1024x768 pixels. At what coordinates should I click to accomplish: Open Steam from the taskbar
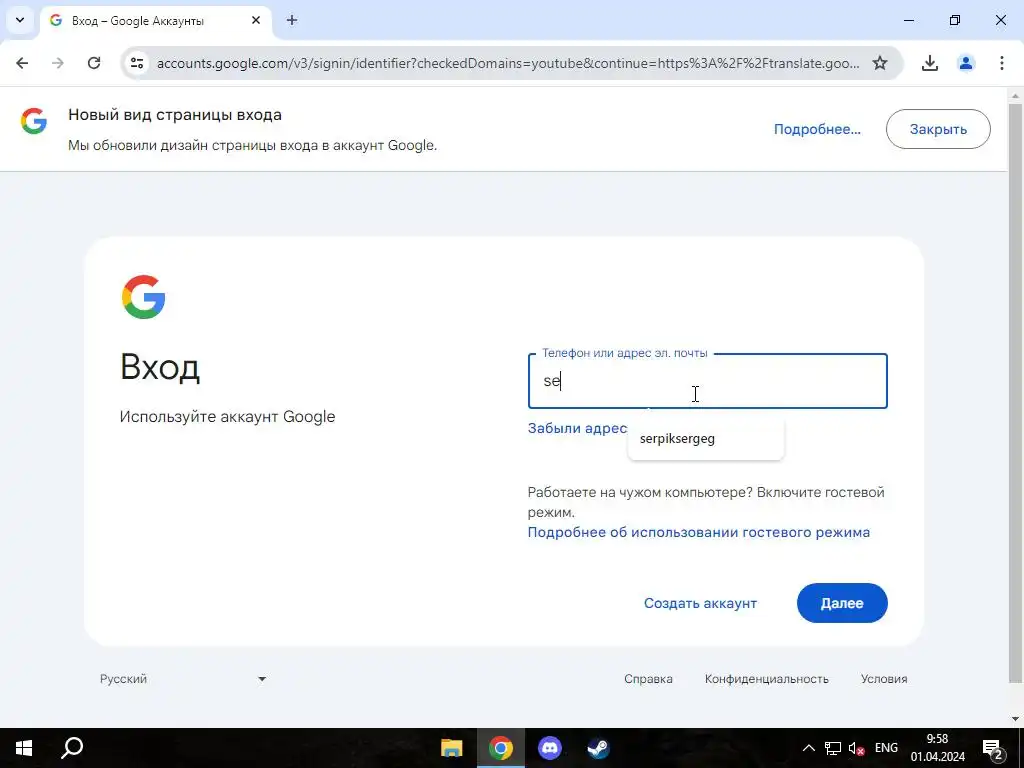pyautogui.click(x=598, y=748)
